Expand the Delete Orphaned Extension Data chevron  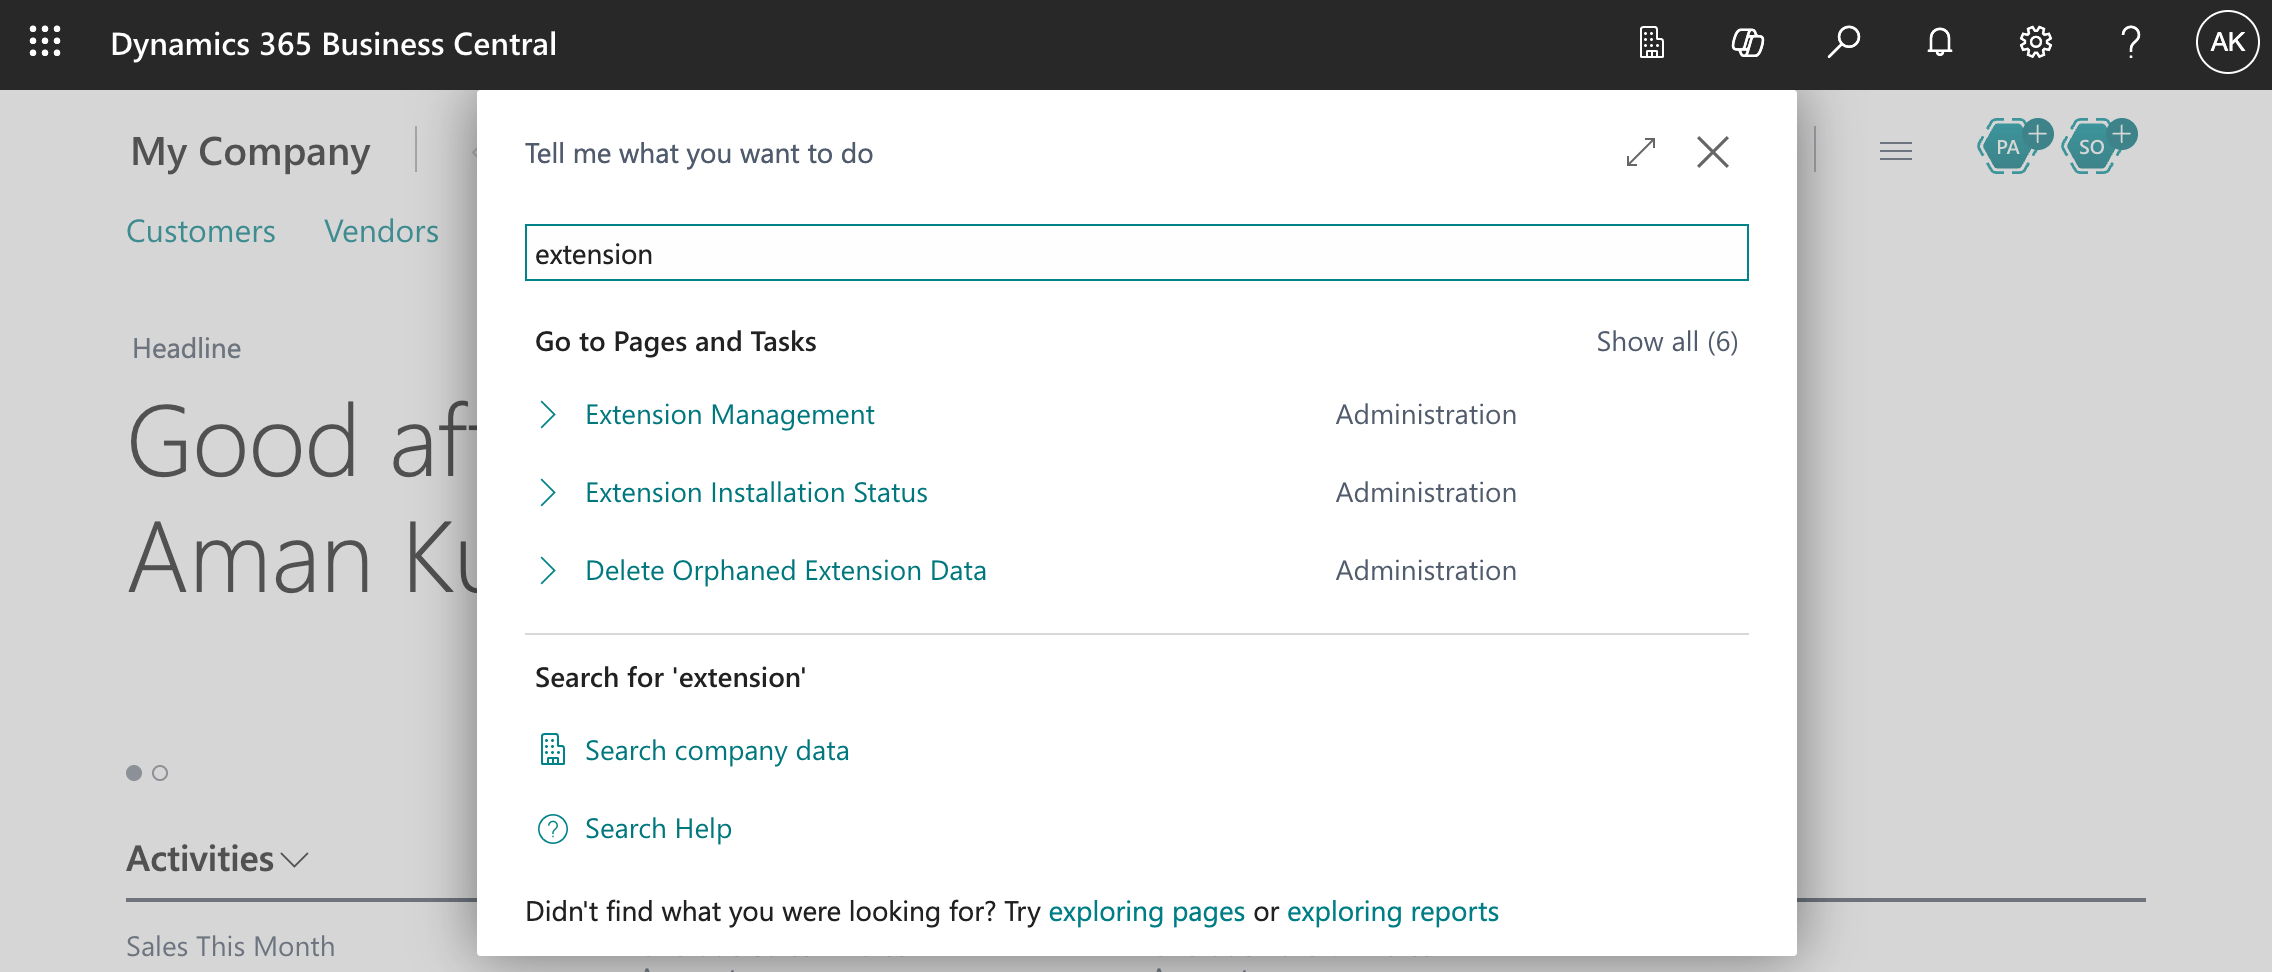pyautogui.click(x=547, y=570)
